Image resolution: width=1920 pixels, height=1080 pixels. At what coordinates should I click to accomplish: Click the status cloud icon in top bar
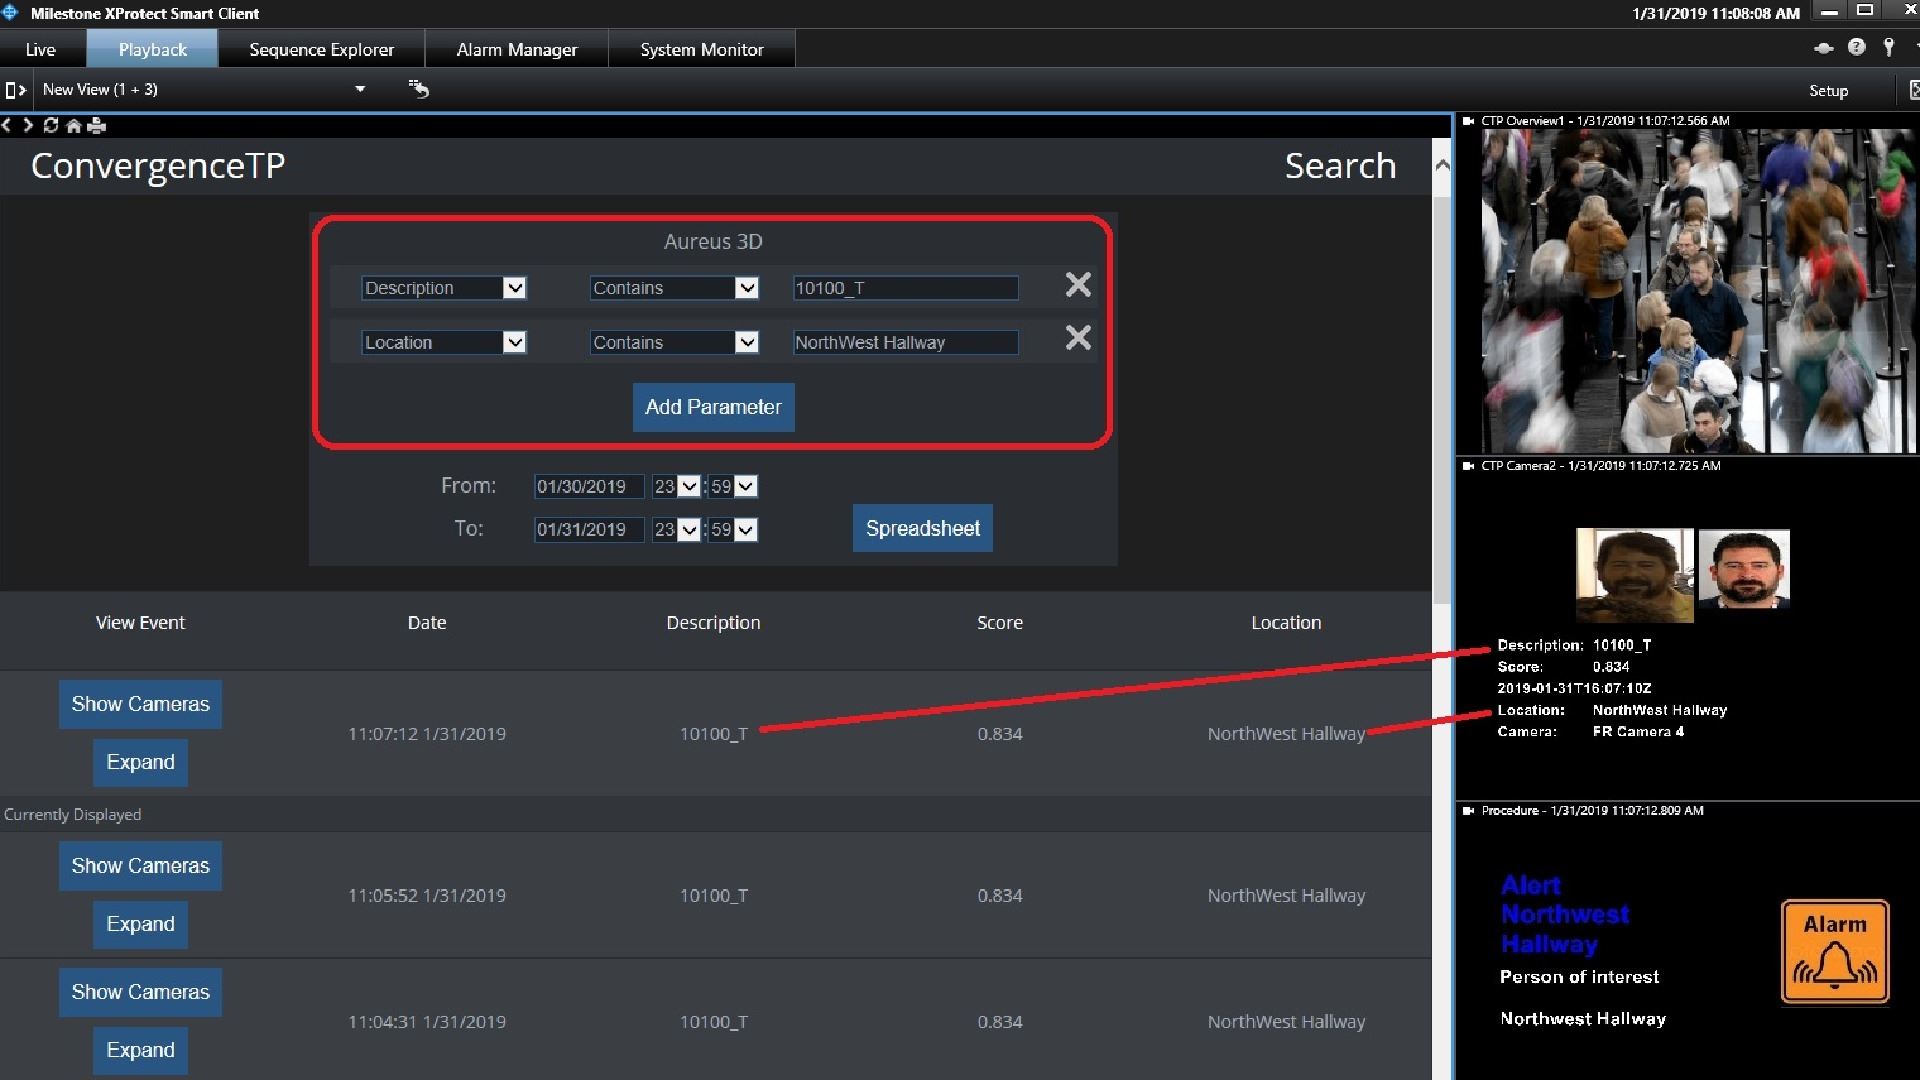click(x=1824, y=48)
